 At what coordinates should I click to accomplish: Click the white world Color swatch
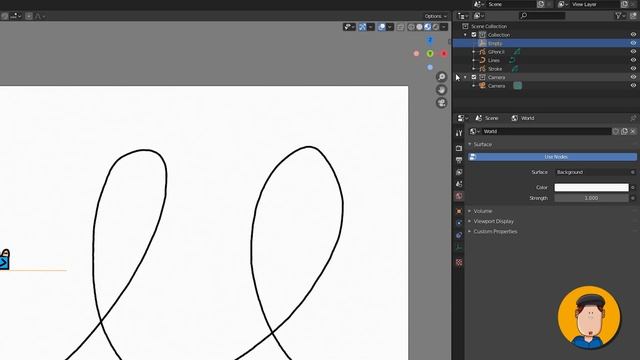click(x=591, y=187)
